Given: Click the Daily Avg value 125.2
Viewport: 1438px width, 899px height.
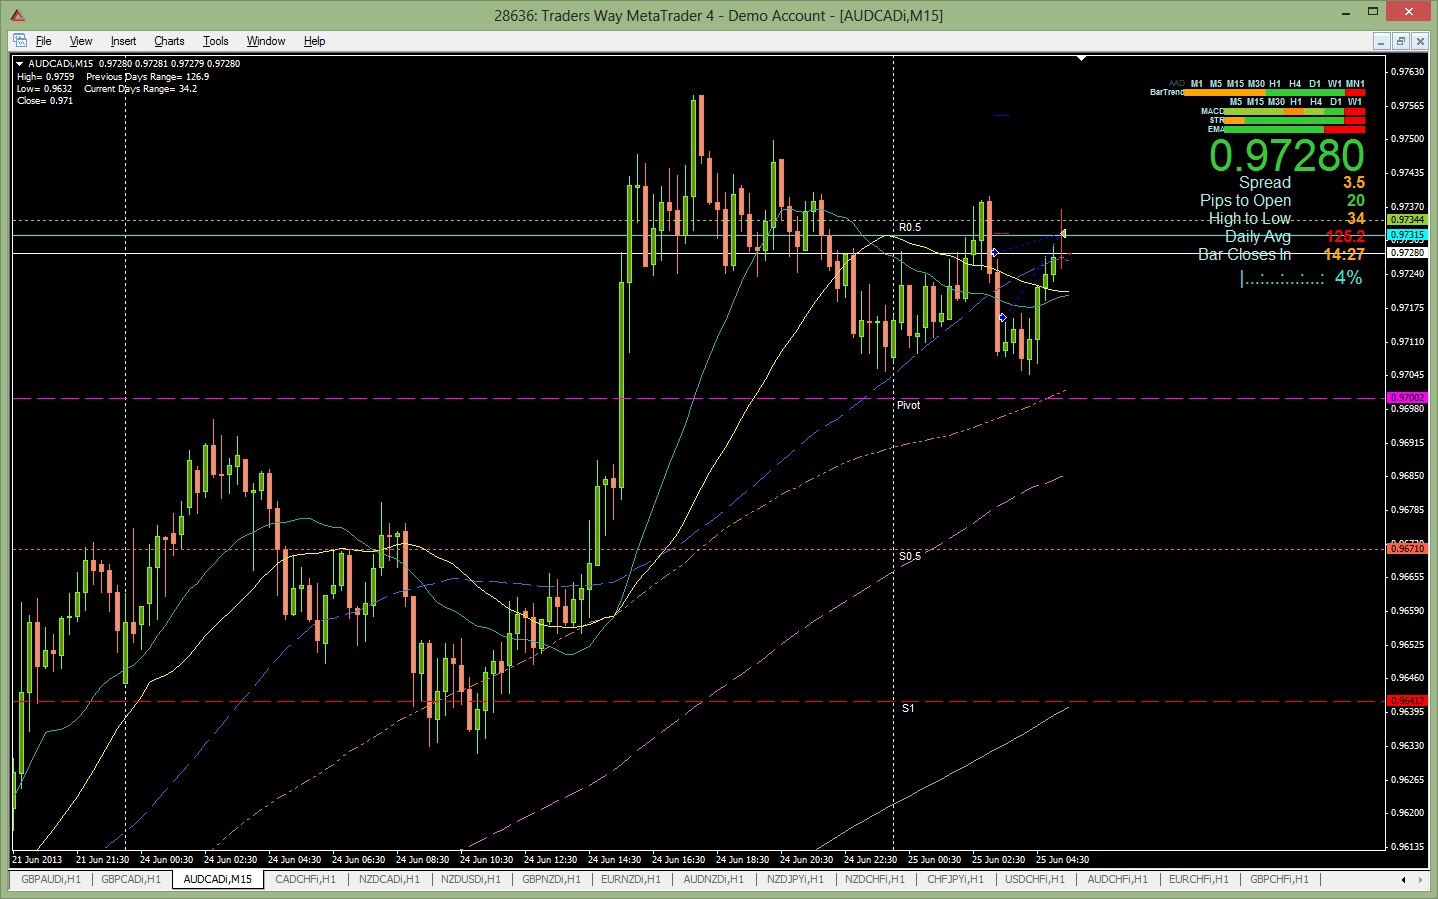Looking at the screenshot, I should pyautogui.click(x=1345, y=236).
